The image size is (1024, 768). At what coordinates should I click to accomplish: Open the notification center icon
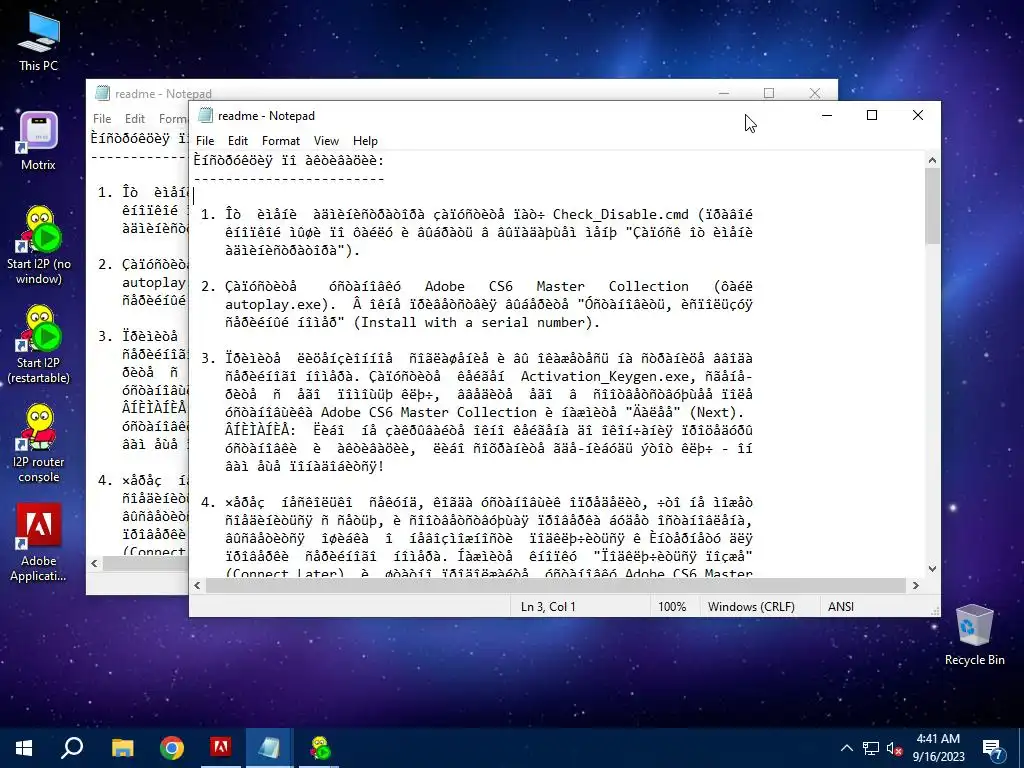pos(992,748)
